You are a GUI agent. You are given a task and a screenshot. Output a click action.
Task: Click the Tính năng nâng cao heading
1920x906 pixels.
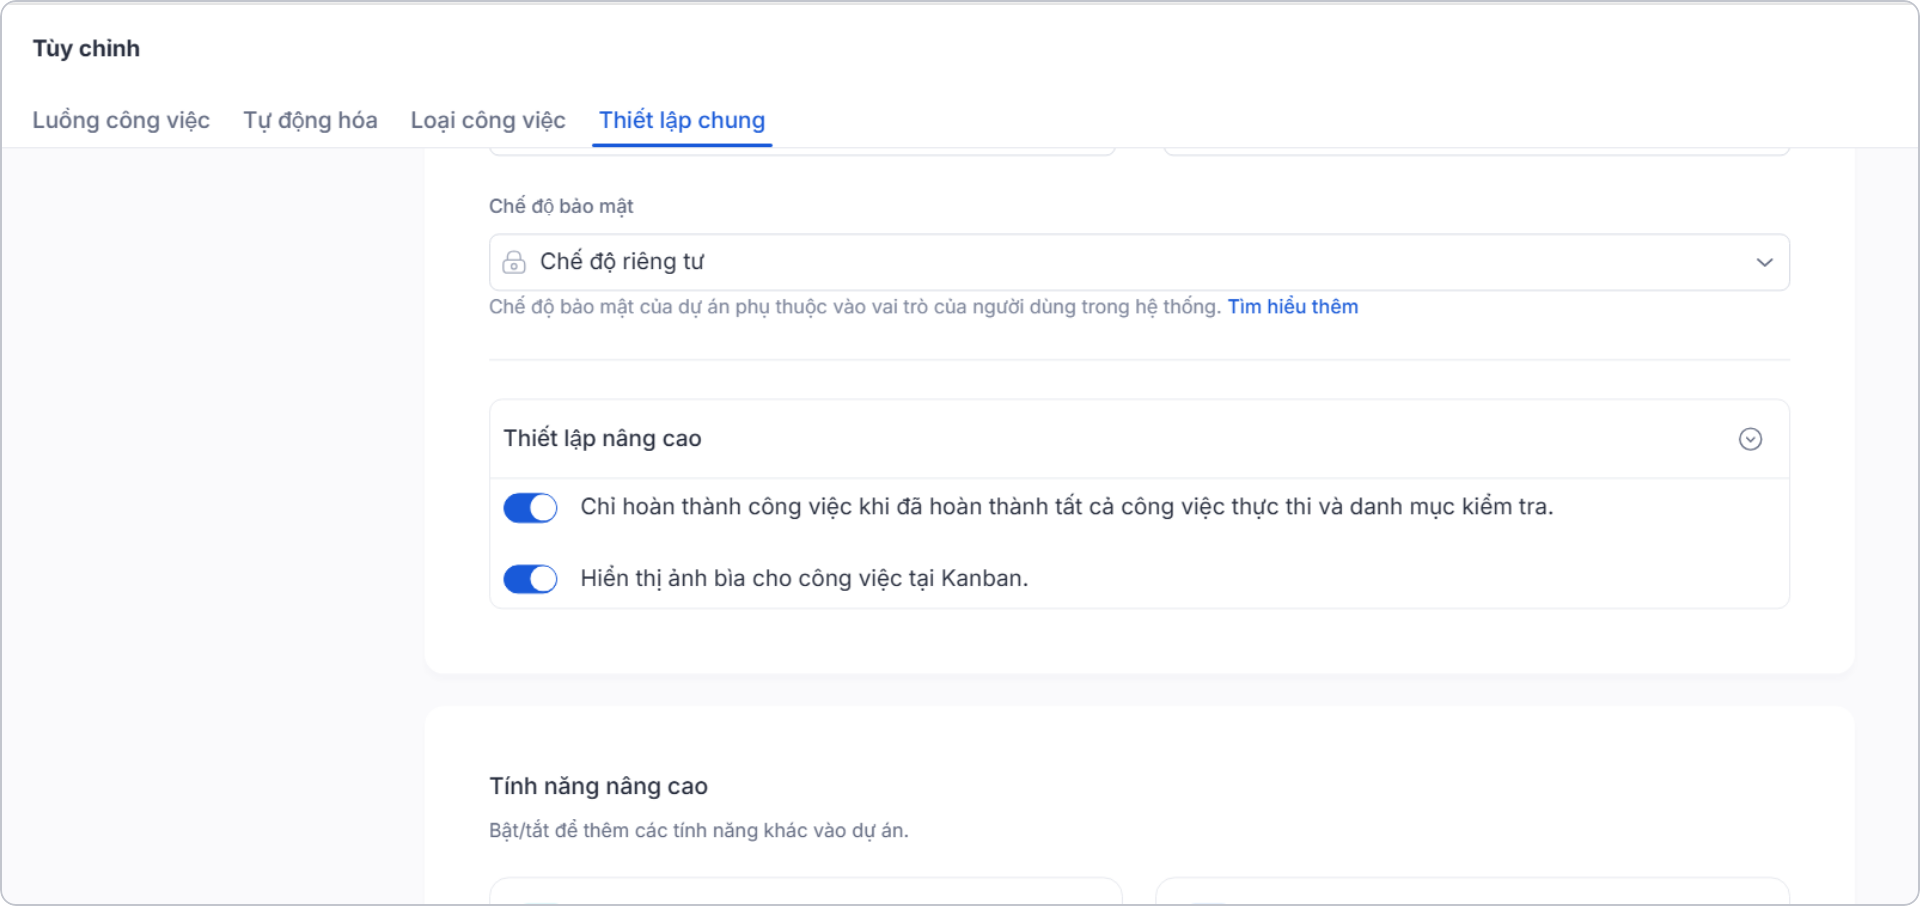tap(598, 786)
